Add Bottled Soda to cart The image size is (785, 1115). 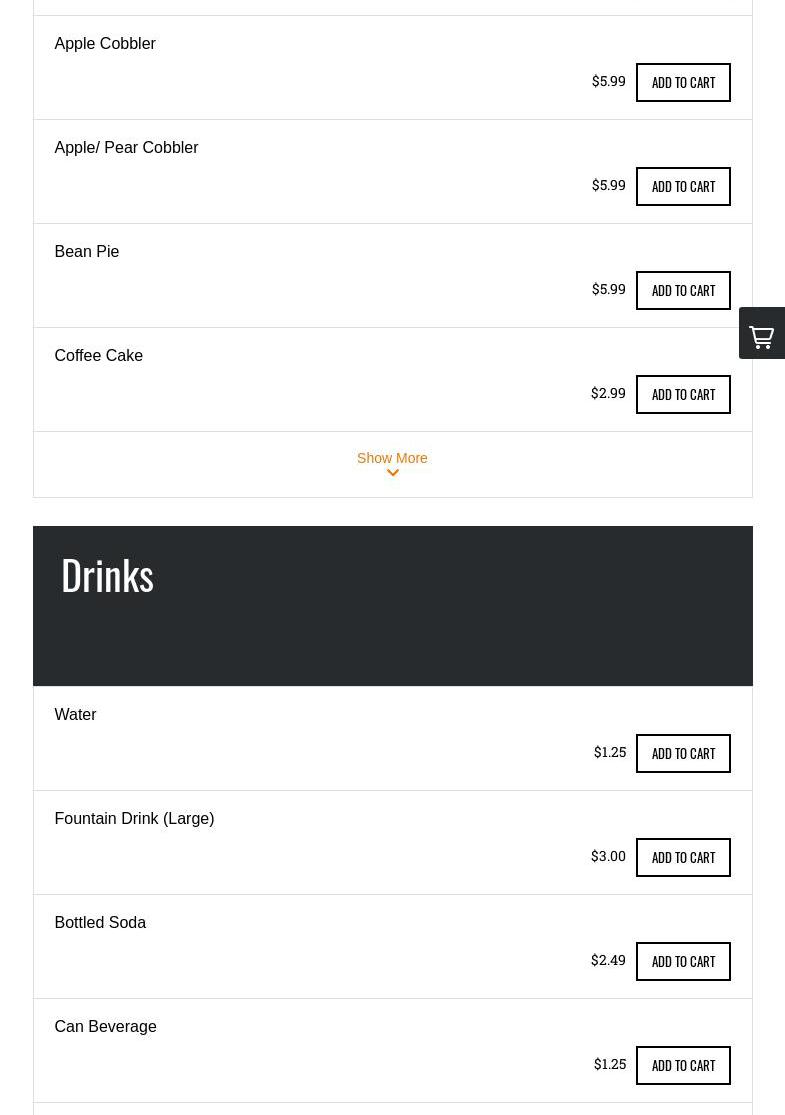683,961
